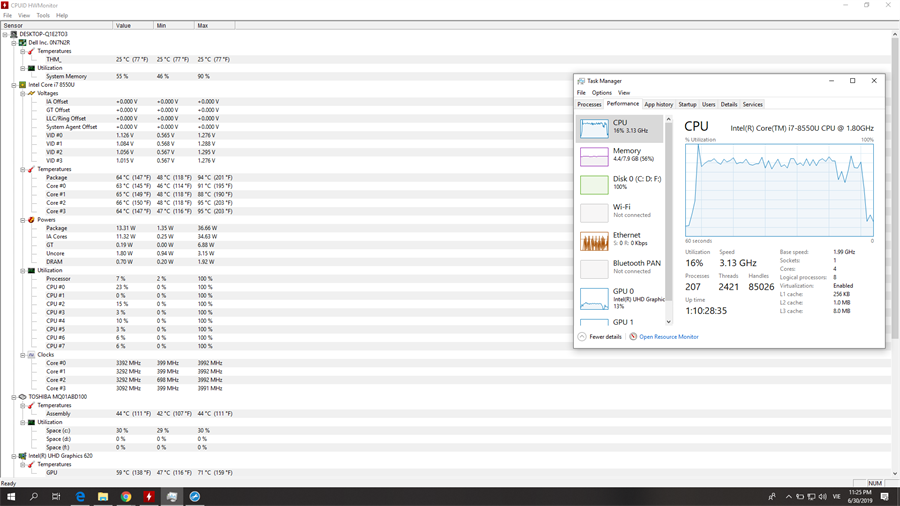Select the CPU performance graph thumbnail
Screen dimensions: 900x506
(x=594, y=128)
